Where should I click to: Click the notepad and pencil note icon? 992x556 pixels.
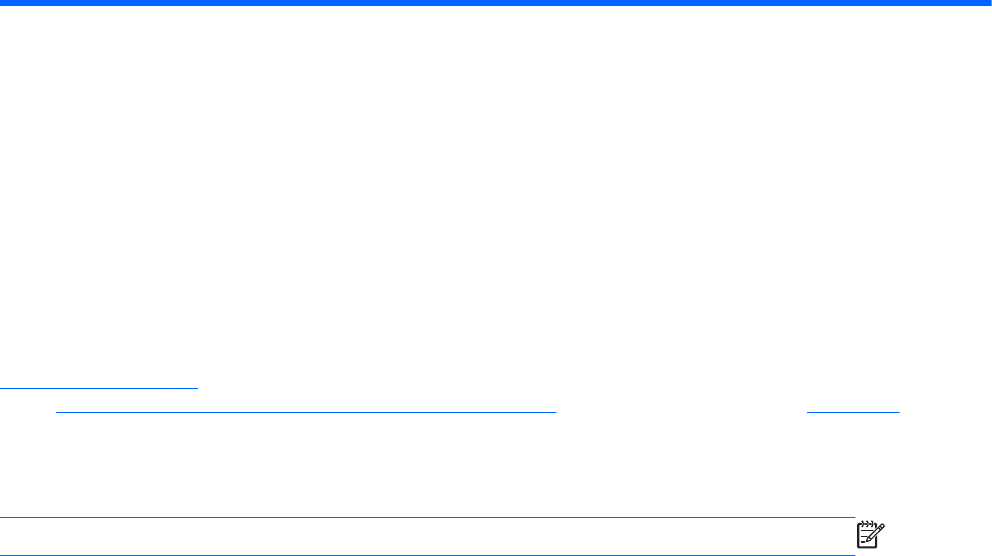click(870, 534)
